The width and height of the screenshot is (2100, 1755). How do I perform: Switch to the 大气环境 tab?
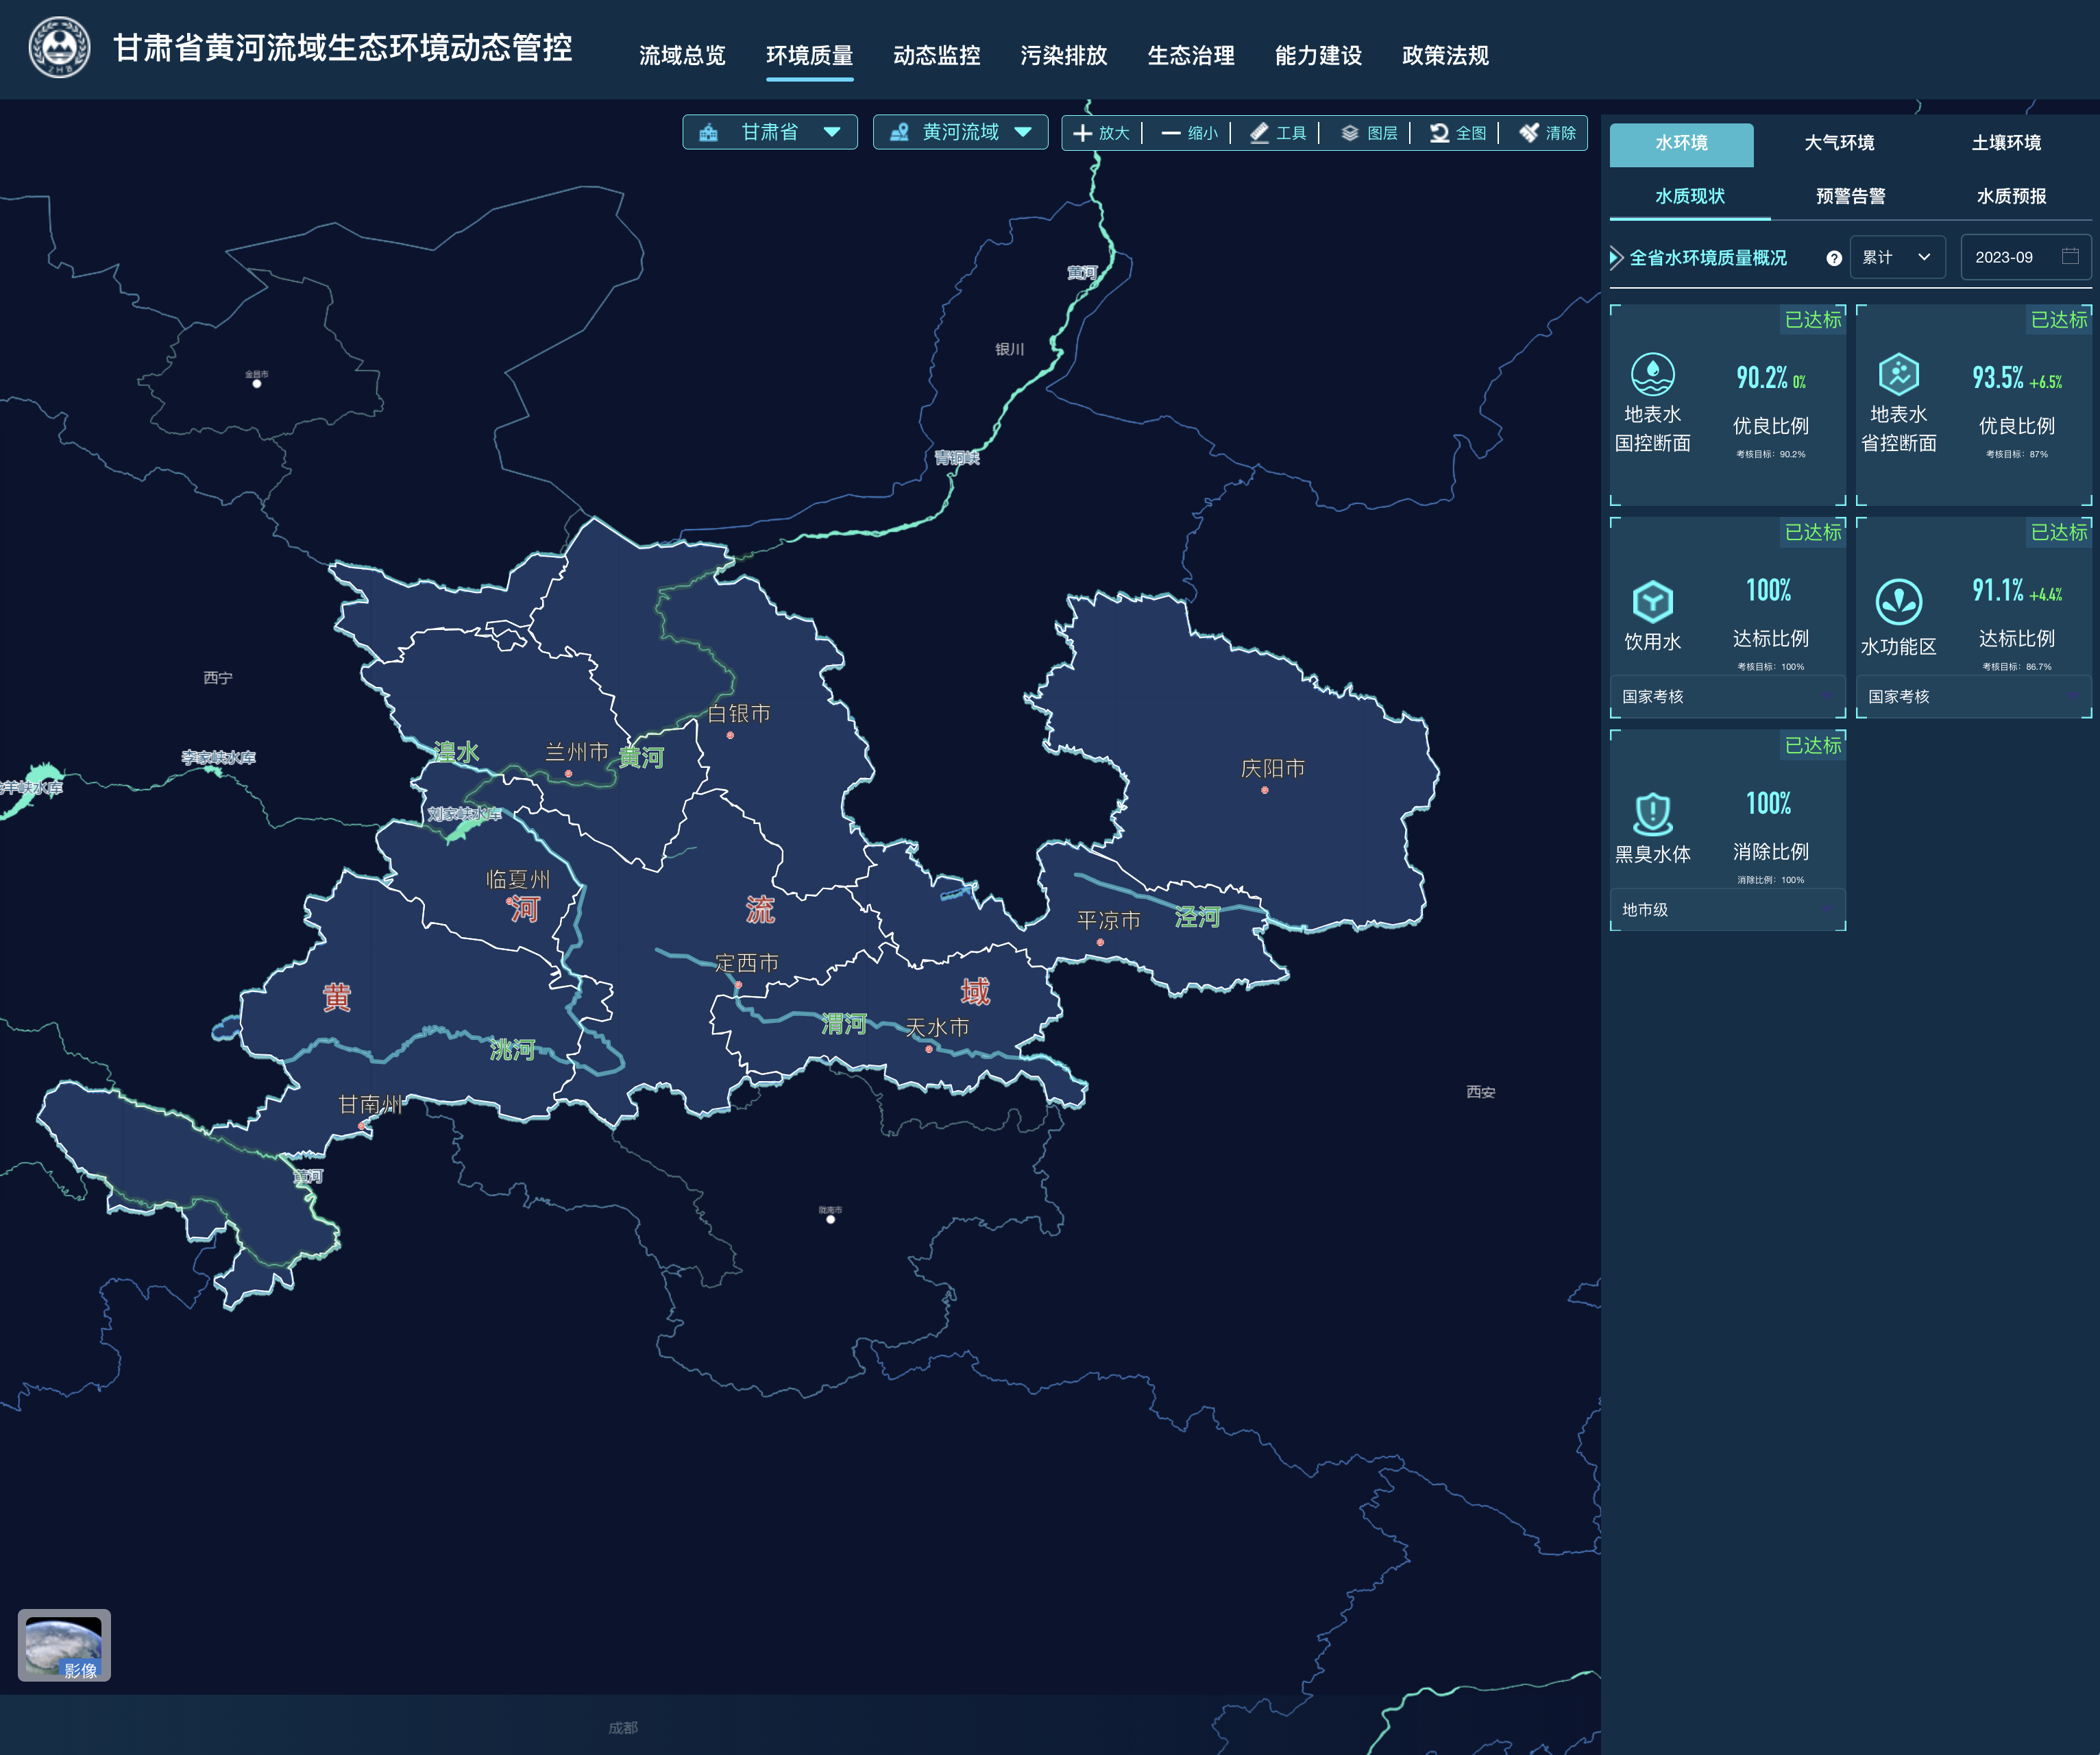(x=1839, y=144)
